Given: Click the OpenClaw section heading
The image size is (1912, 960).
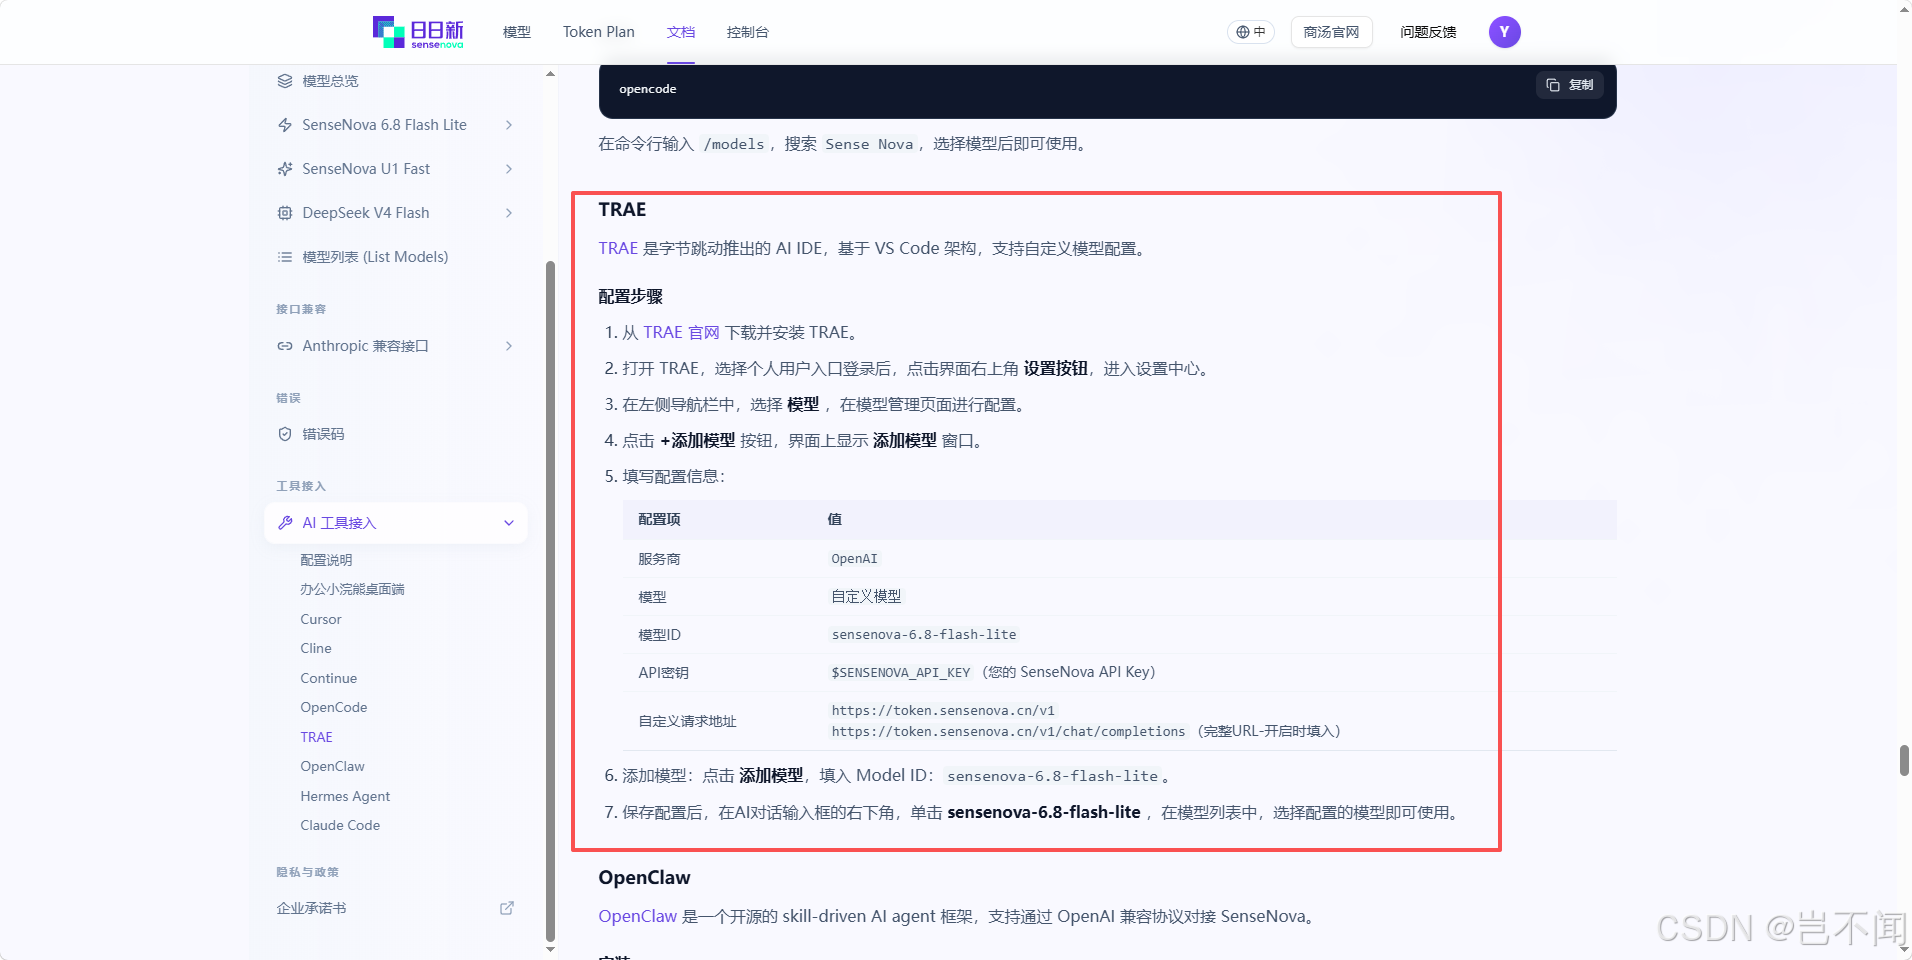Looking at the screenshot, I should click(x=644, y=877).
